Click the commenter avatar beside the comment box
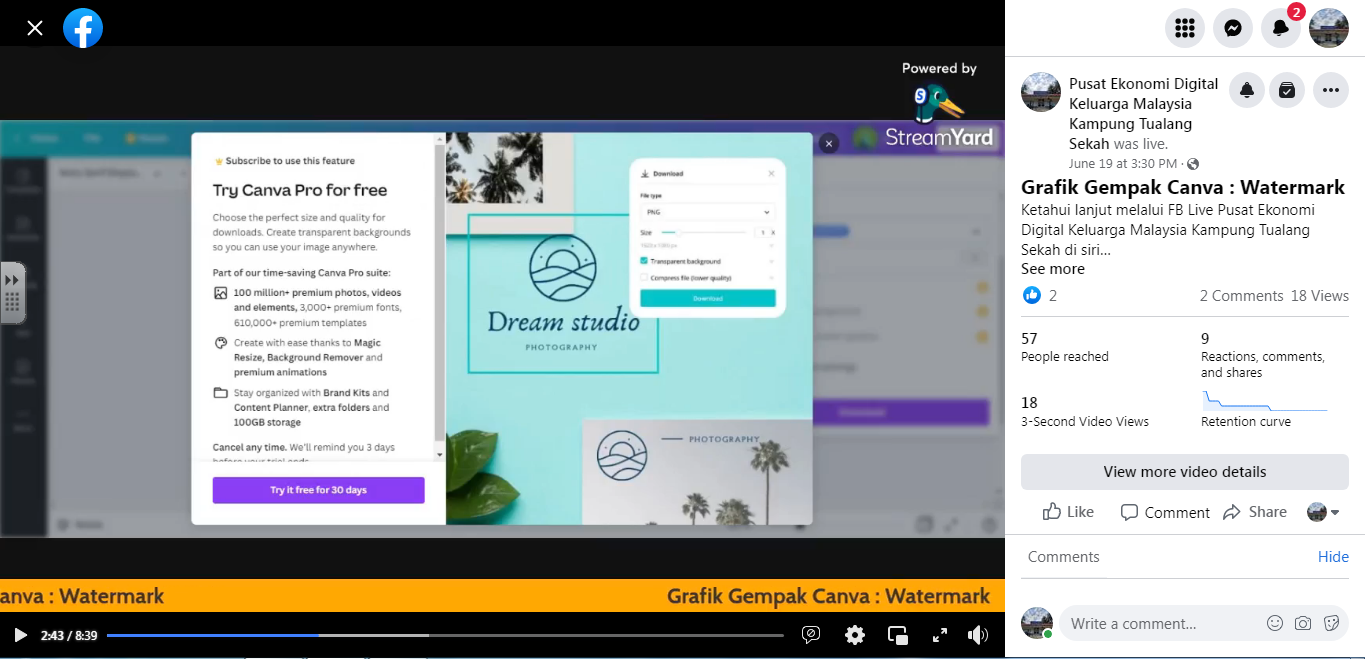This screenshot has width=1365, height=659. coord(1037,623)
